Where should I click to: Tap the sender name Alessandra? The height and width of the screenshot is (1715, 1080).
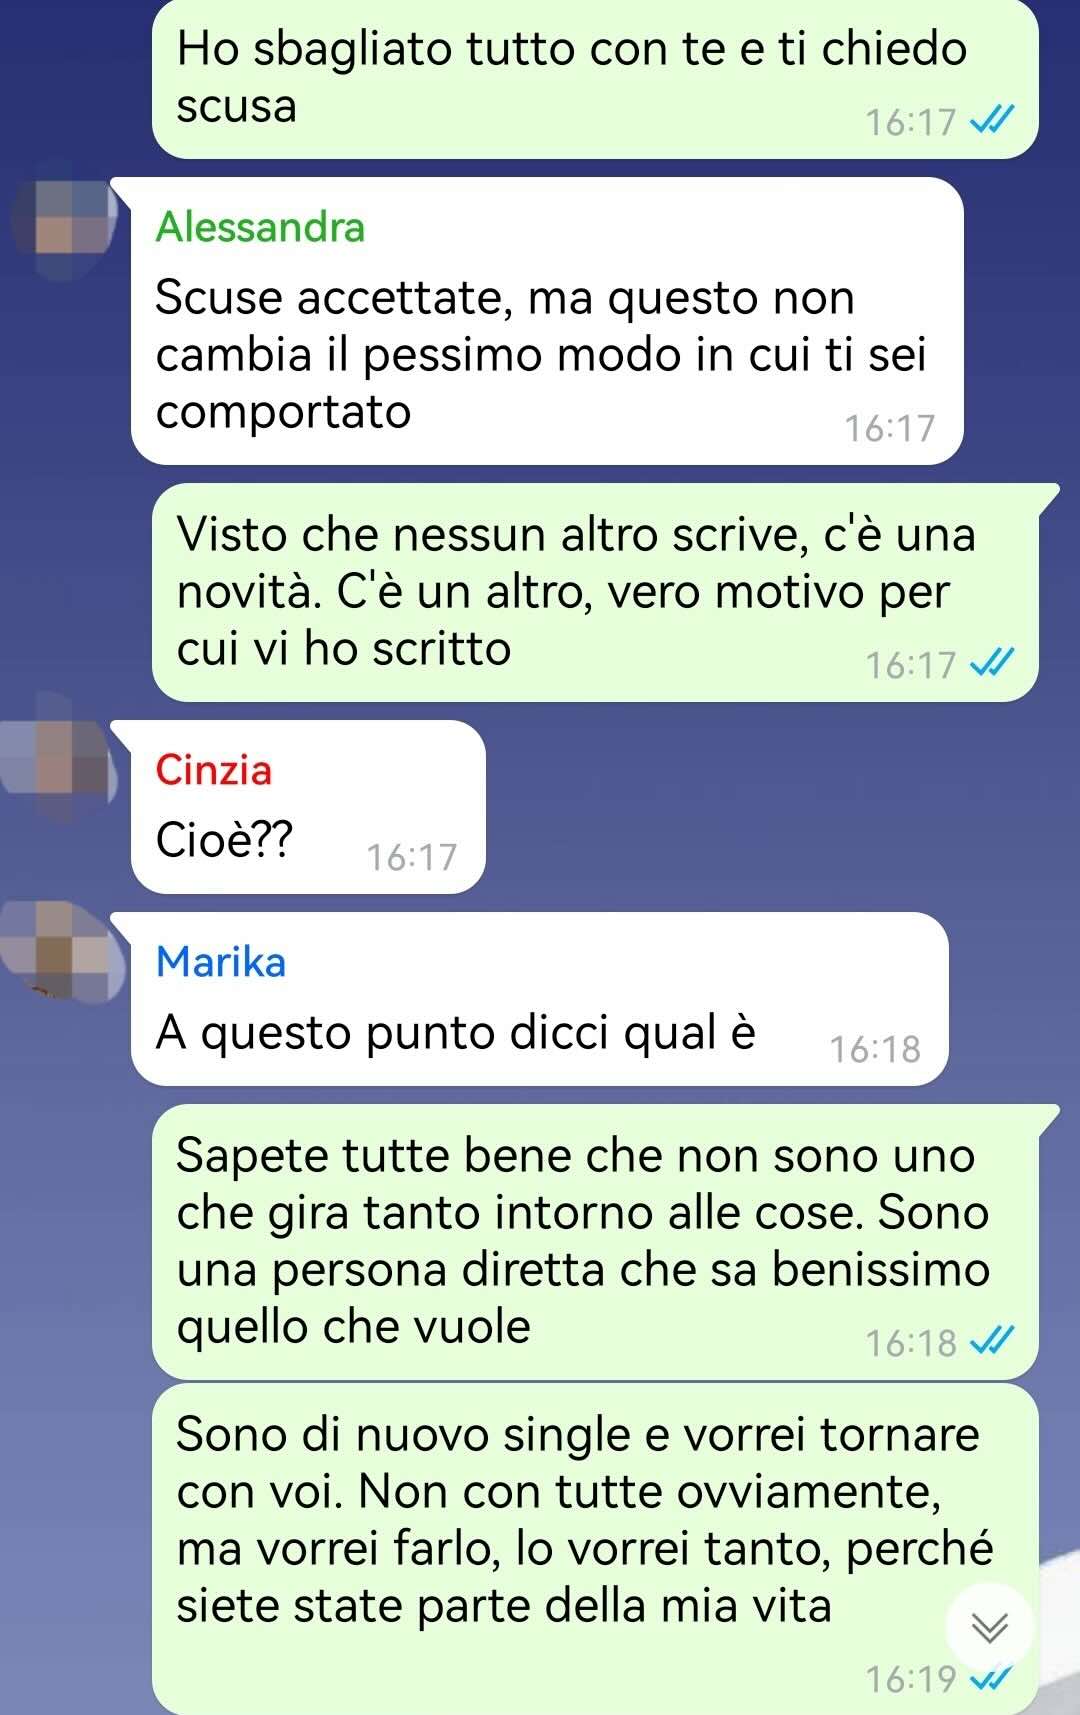(x=260, y=227)
